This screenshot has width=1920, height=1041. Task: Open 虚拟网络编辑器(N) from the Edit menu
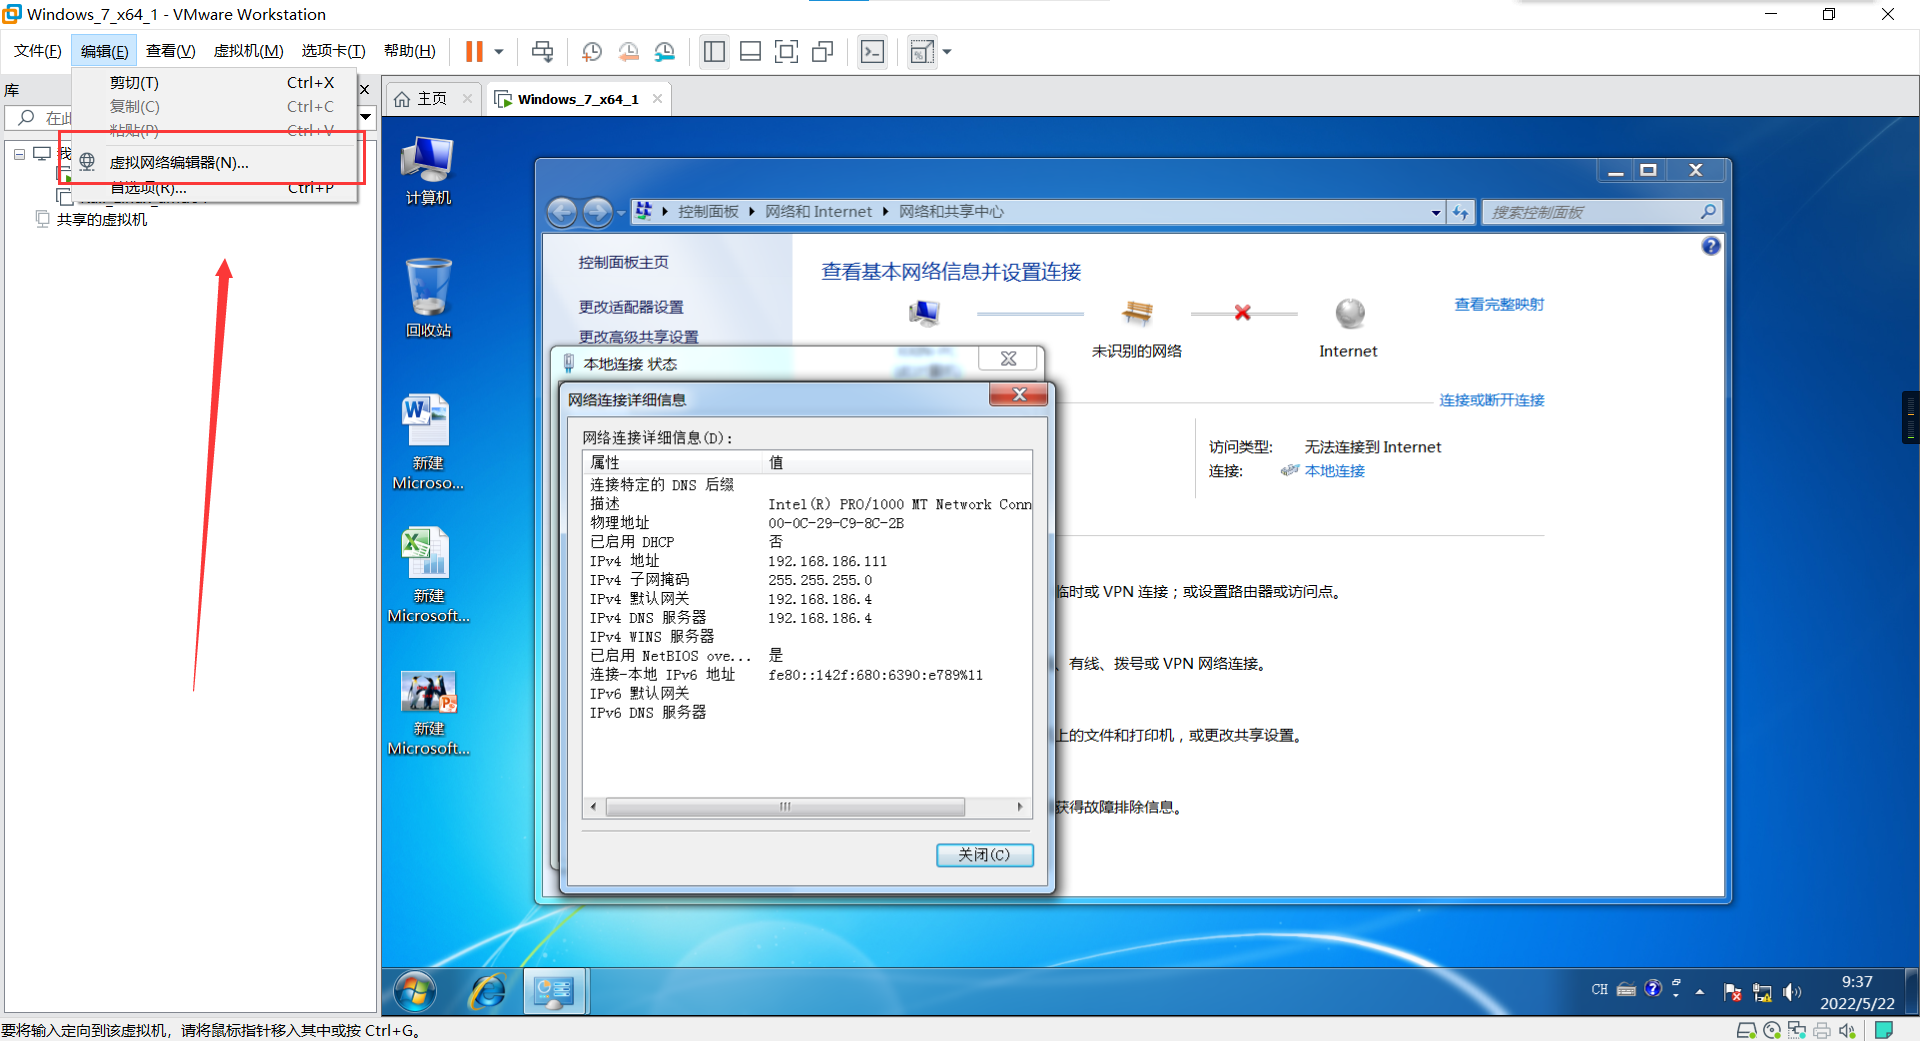(x=215, y=162)
